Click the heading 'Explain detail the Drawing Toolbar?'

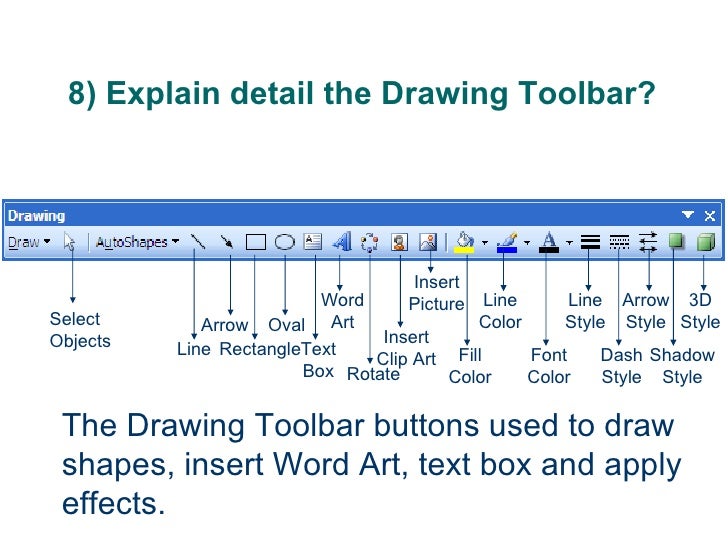click(381, 93)
